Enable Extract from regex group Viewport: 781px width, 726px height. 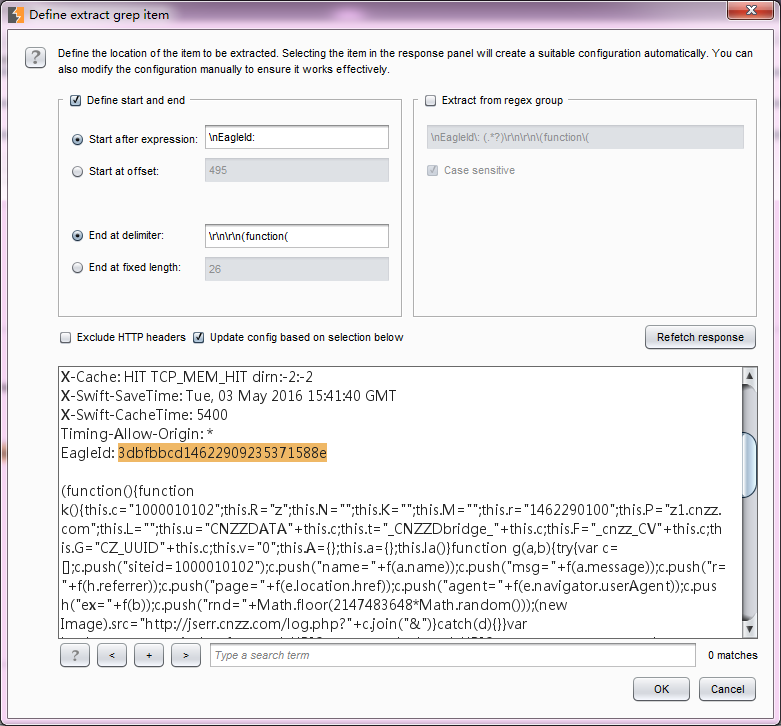tap(431, 100)
